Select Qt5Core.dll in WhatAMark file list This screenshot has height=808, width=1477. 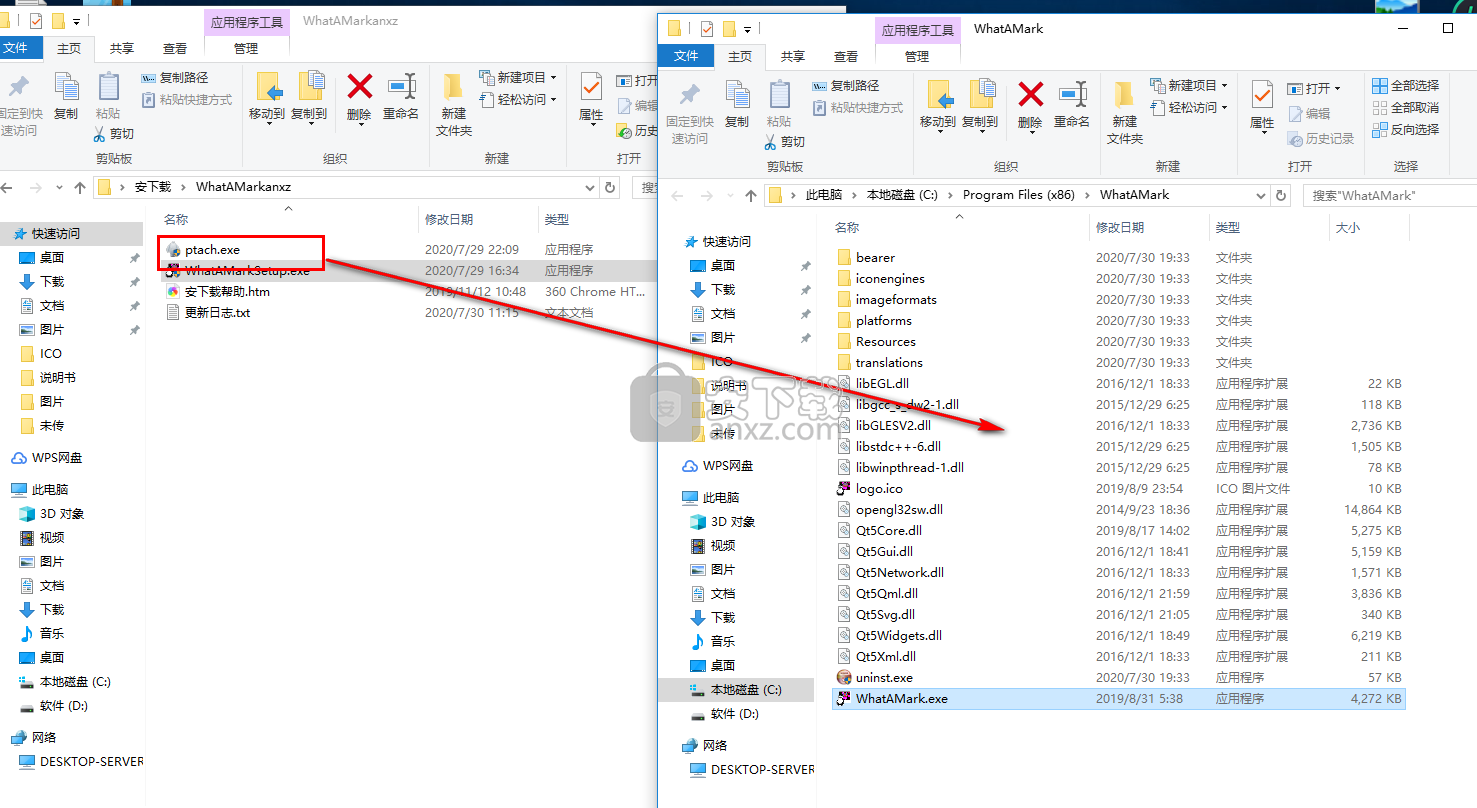click(889, 531)
